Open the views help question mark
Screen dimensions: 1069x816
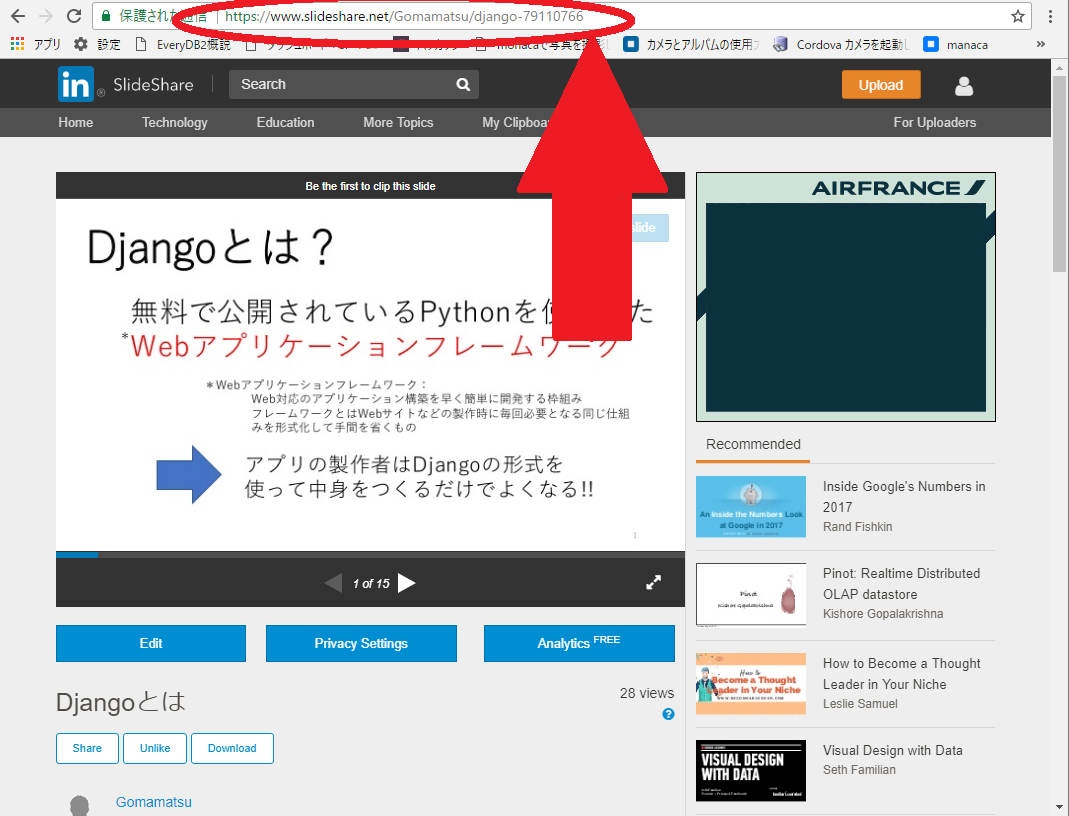point(668,714)
